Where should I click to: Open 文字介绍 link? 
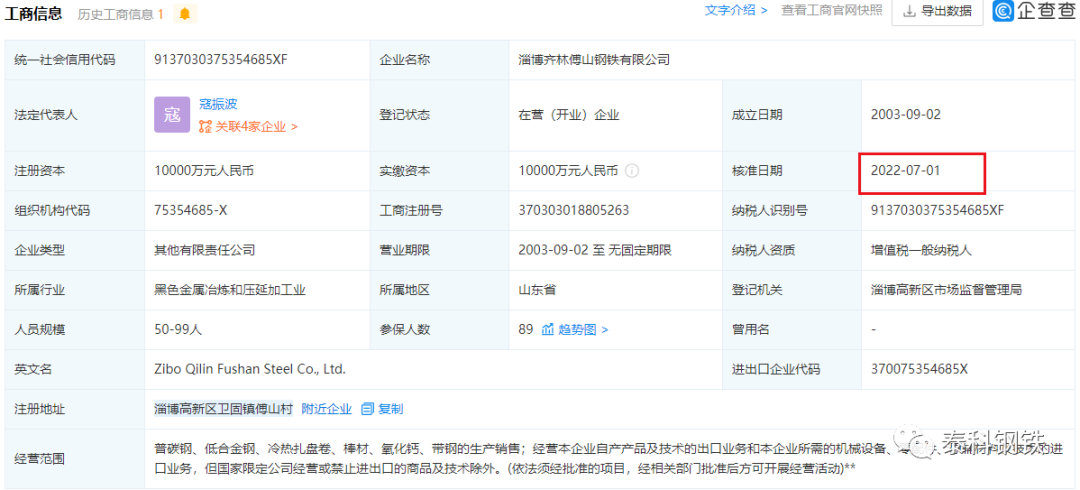tap(736, 10)
